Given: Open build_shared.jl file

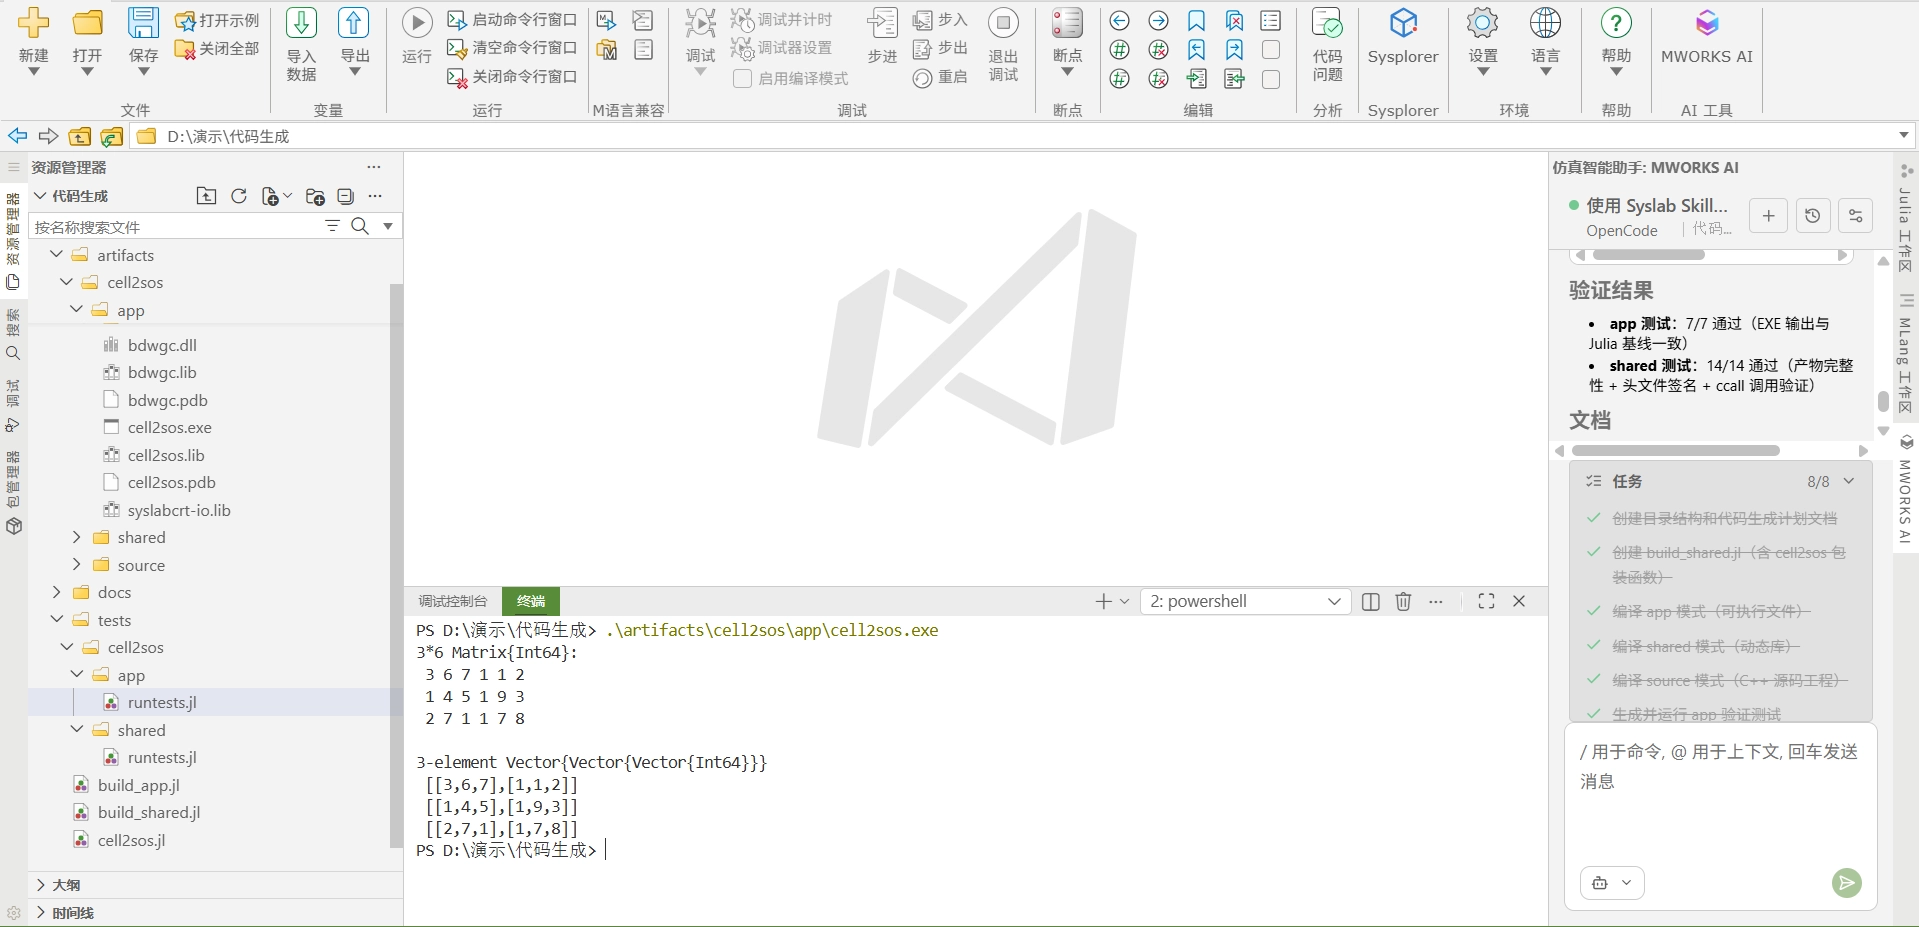Looking at the screenshot, I should pyautogui.click(x=149, y=812).
